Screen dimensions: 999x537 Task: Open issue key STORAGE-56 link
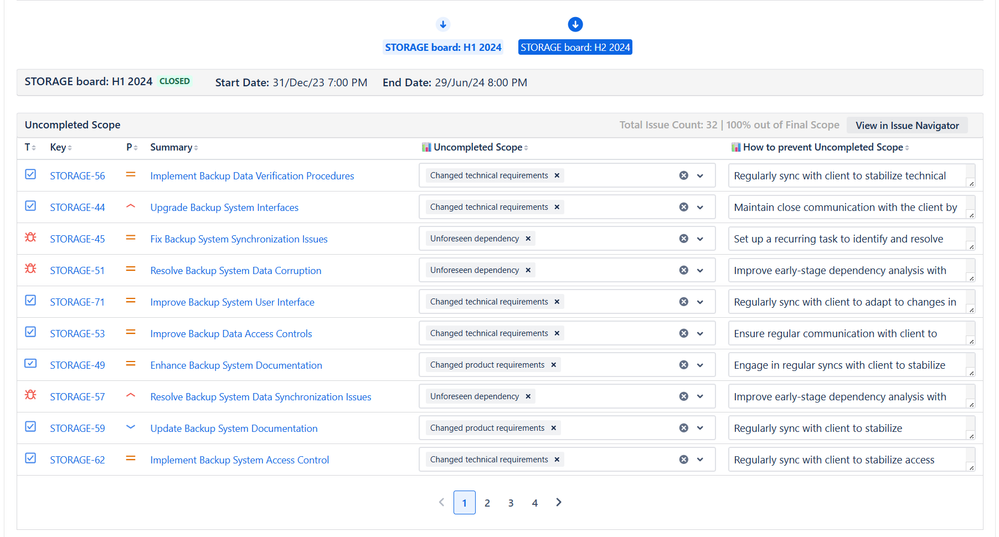pyautogui.click(x=77, y=176)
